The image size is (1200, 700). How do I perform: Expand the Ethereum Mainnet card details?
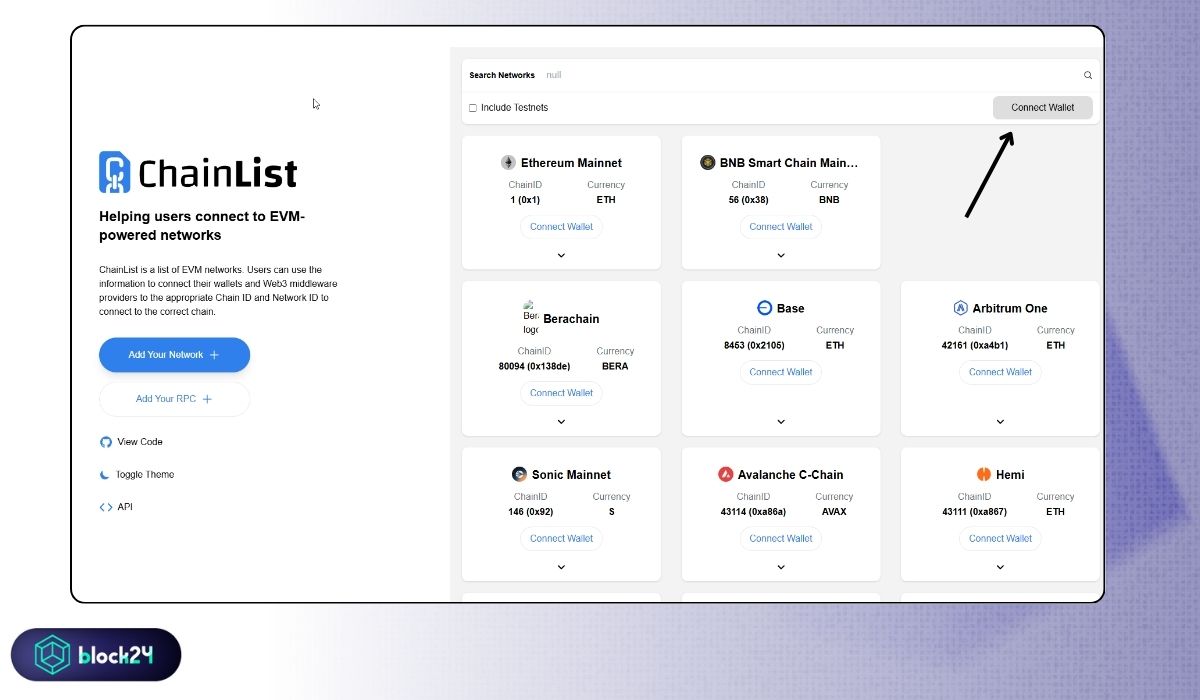(561, 255)
